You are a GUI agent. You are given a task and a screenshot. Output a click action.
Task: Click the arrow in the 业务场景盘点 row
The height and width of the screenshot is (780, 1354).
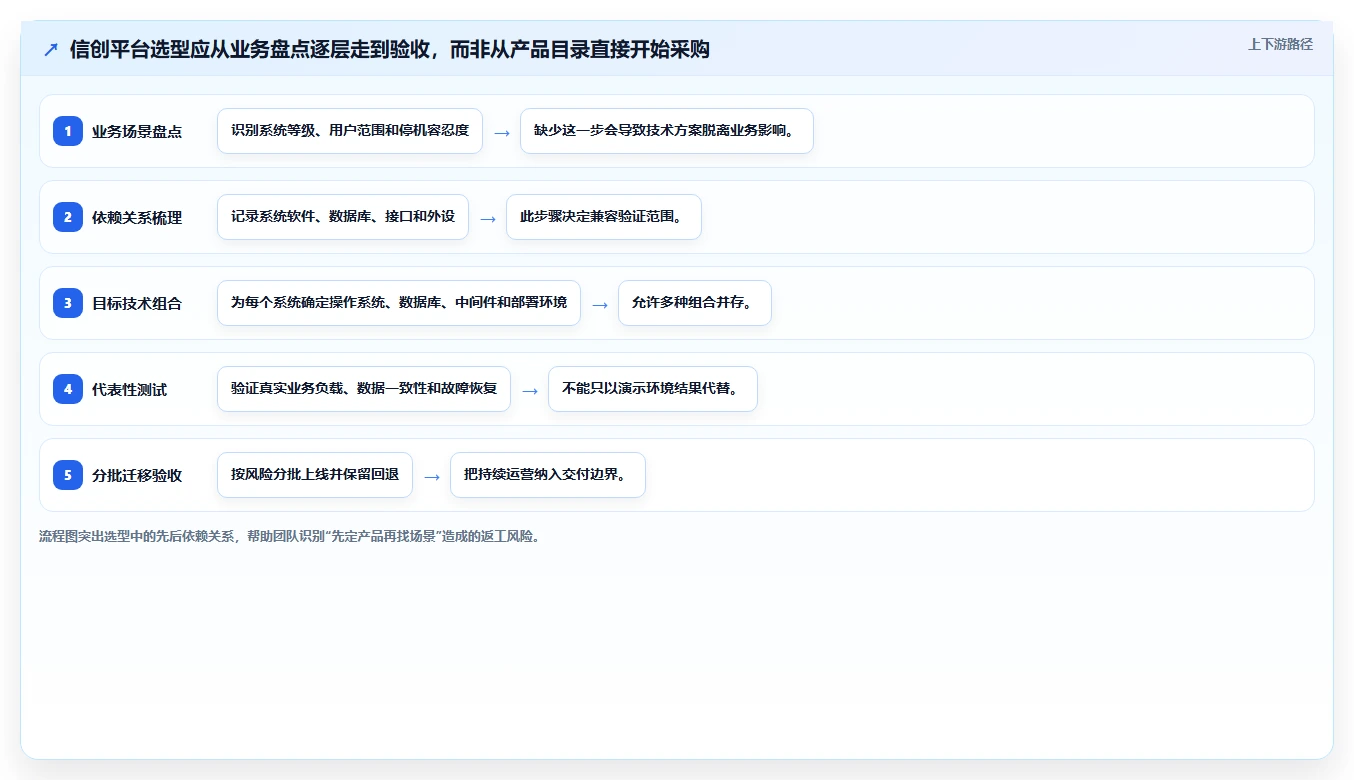pyautogui.click(x=502, y=132)
